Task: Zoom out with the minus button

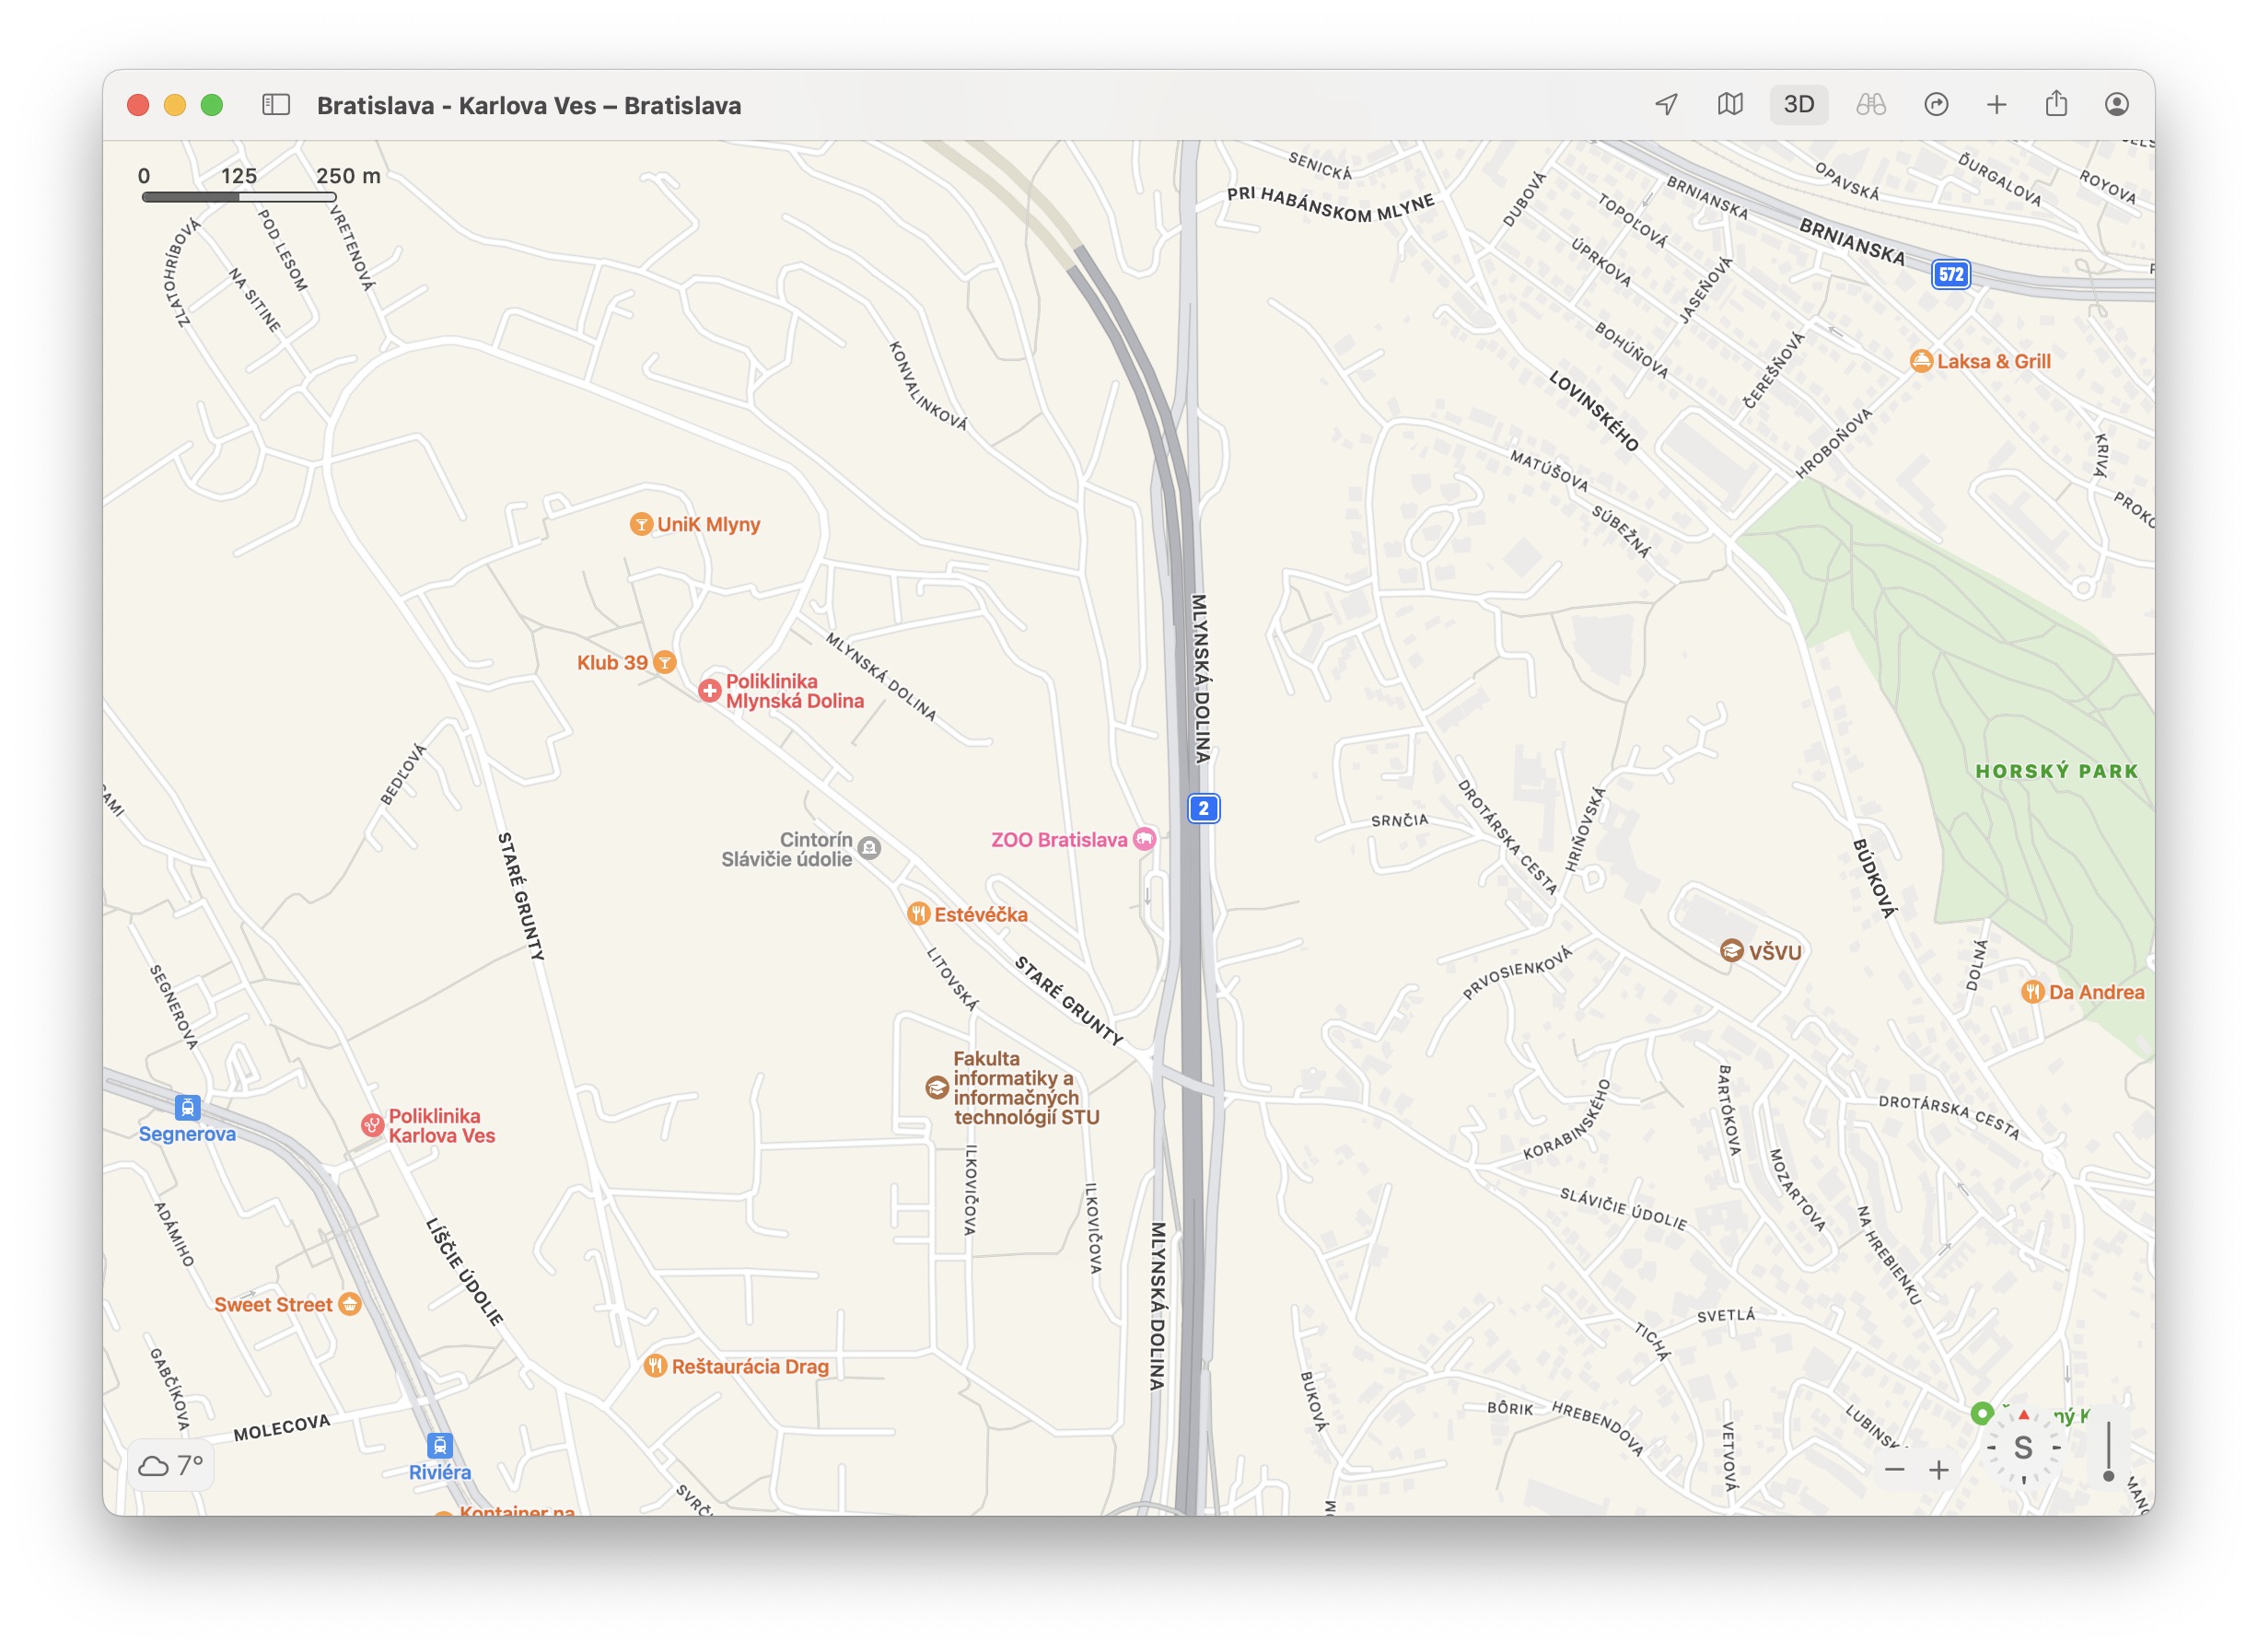Action: [x=1894, y=1470]
